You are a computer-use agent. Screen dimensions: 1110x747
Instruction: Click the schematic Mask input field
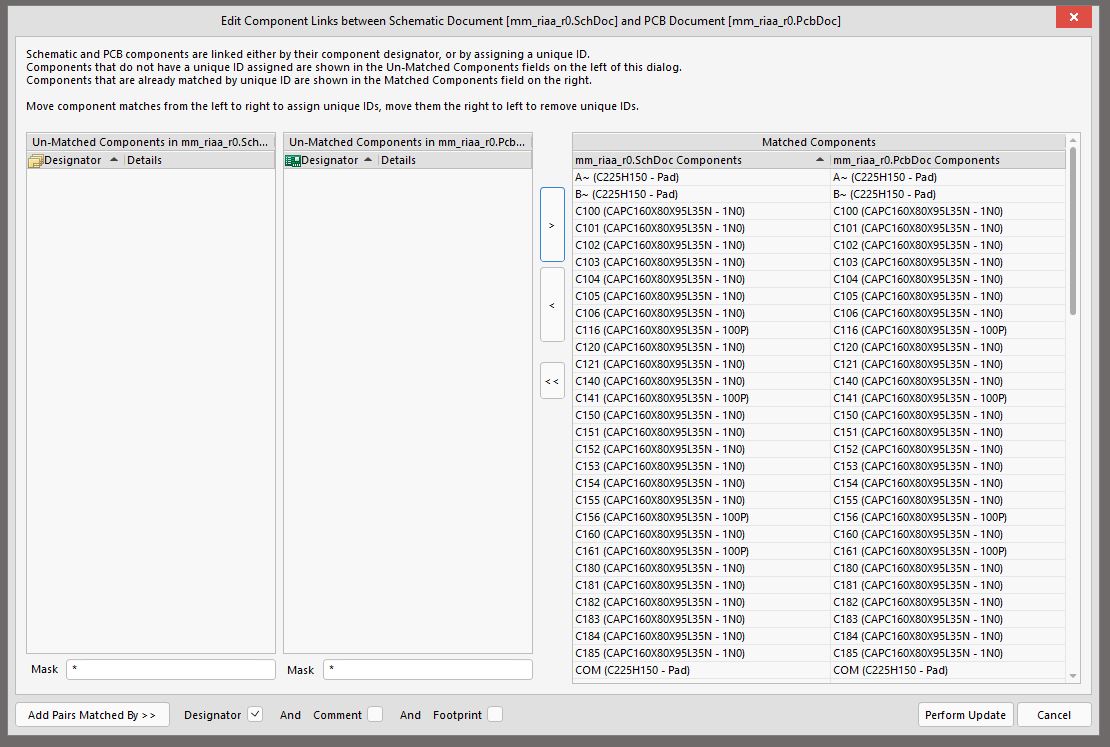tap(171, 669)
